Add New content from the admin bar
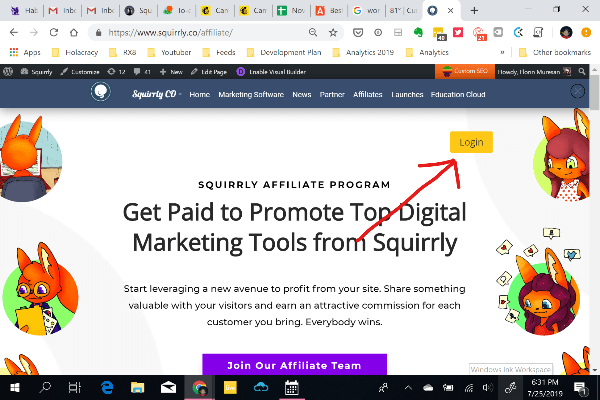The height and width of the screenshot is (400, 600). 171,72
